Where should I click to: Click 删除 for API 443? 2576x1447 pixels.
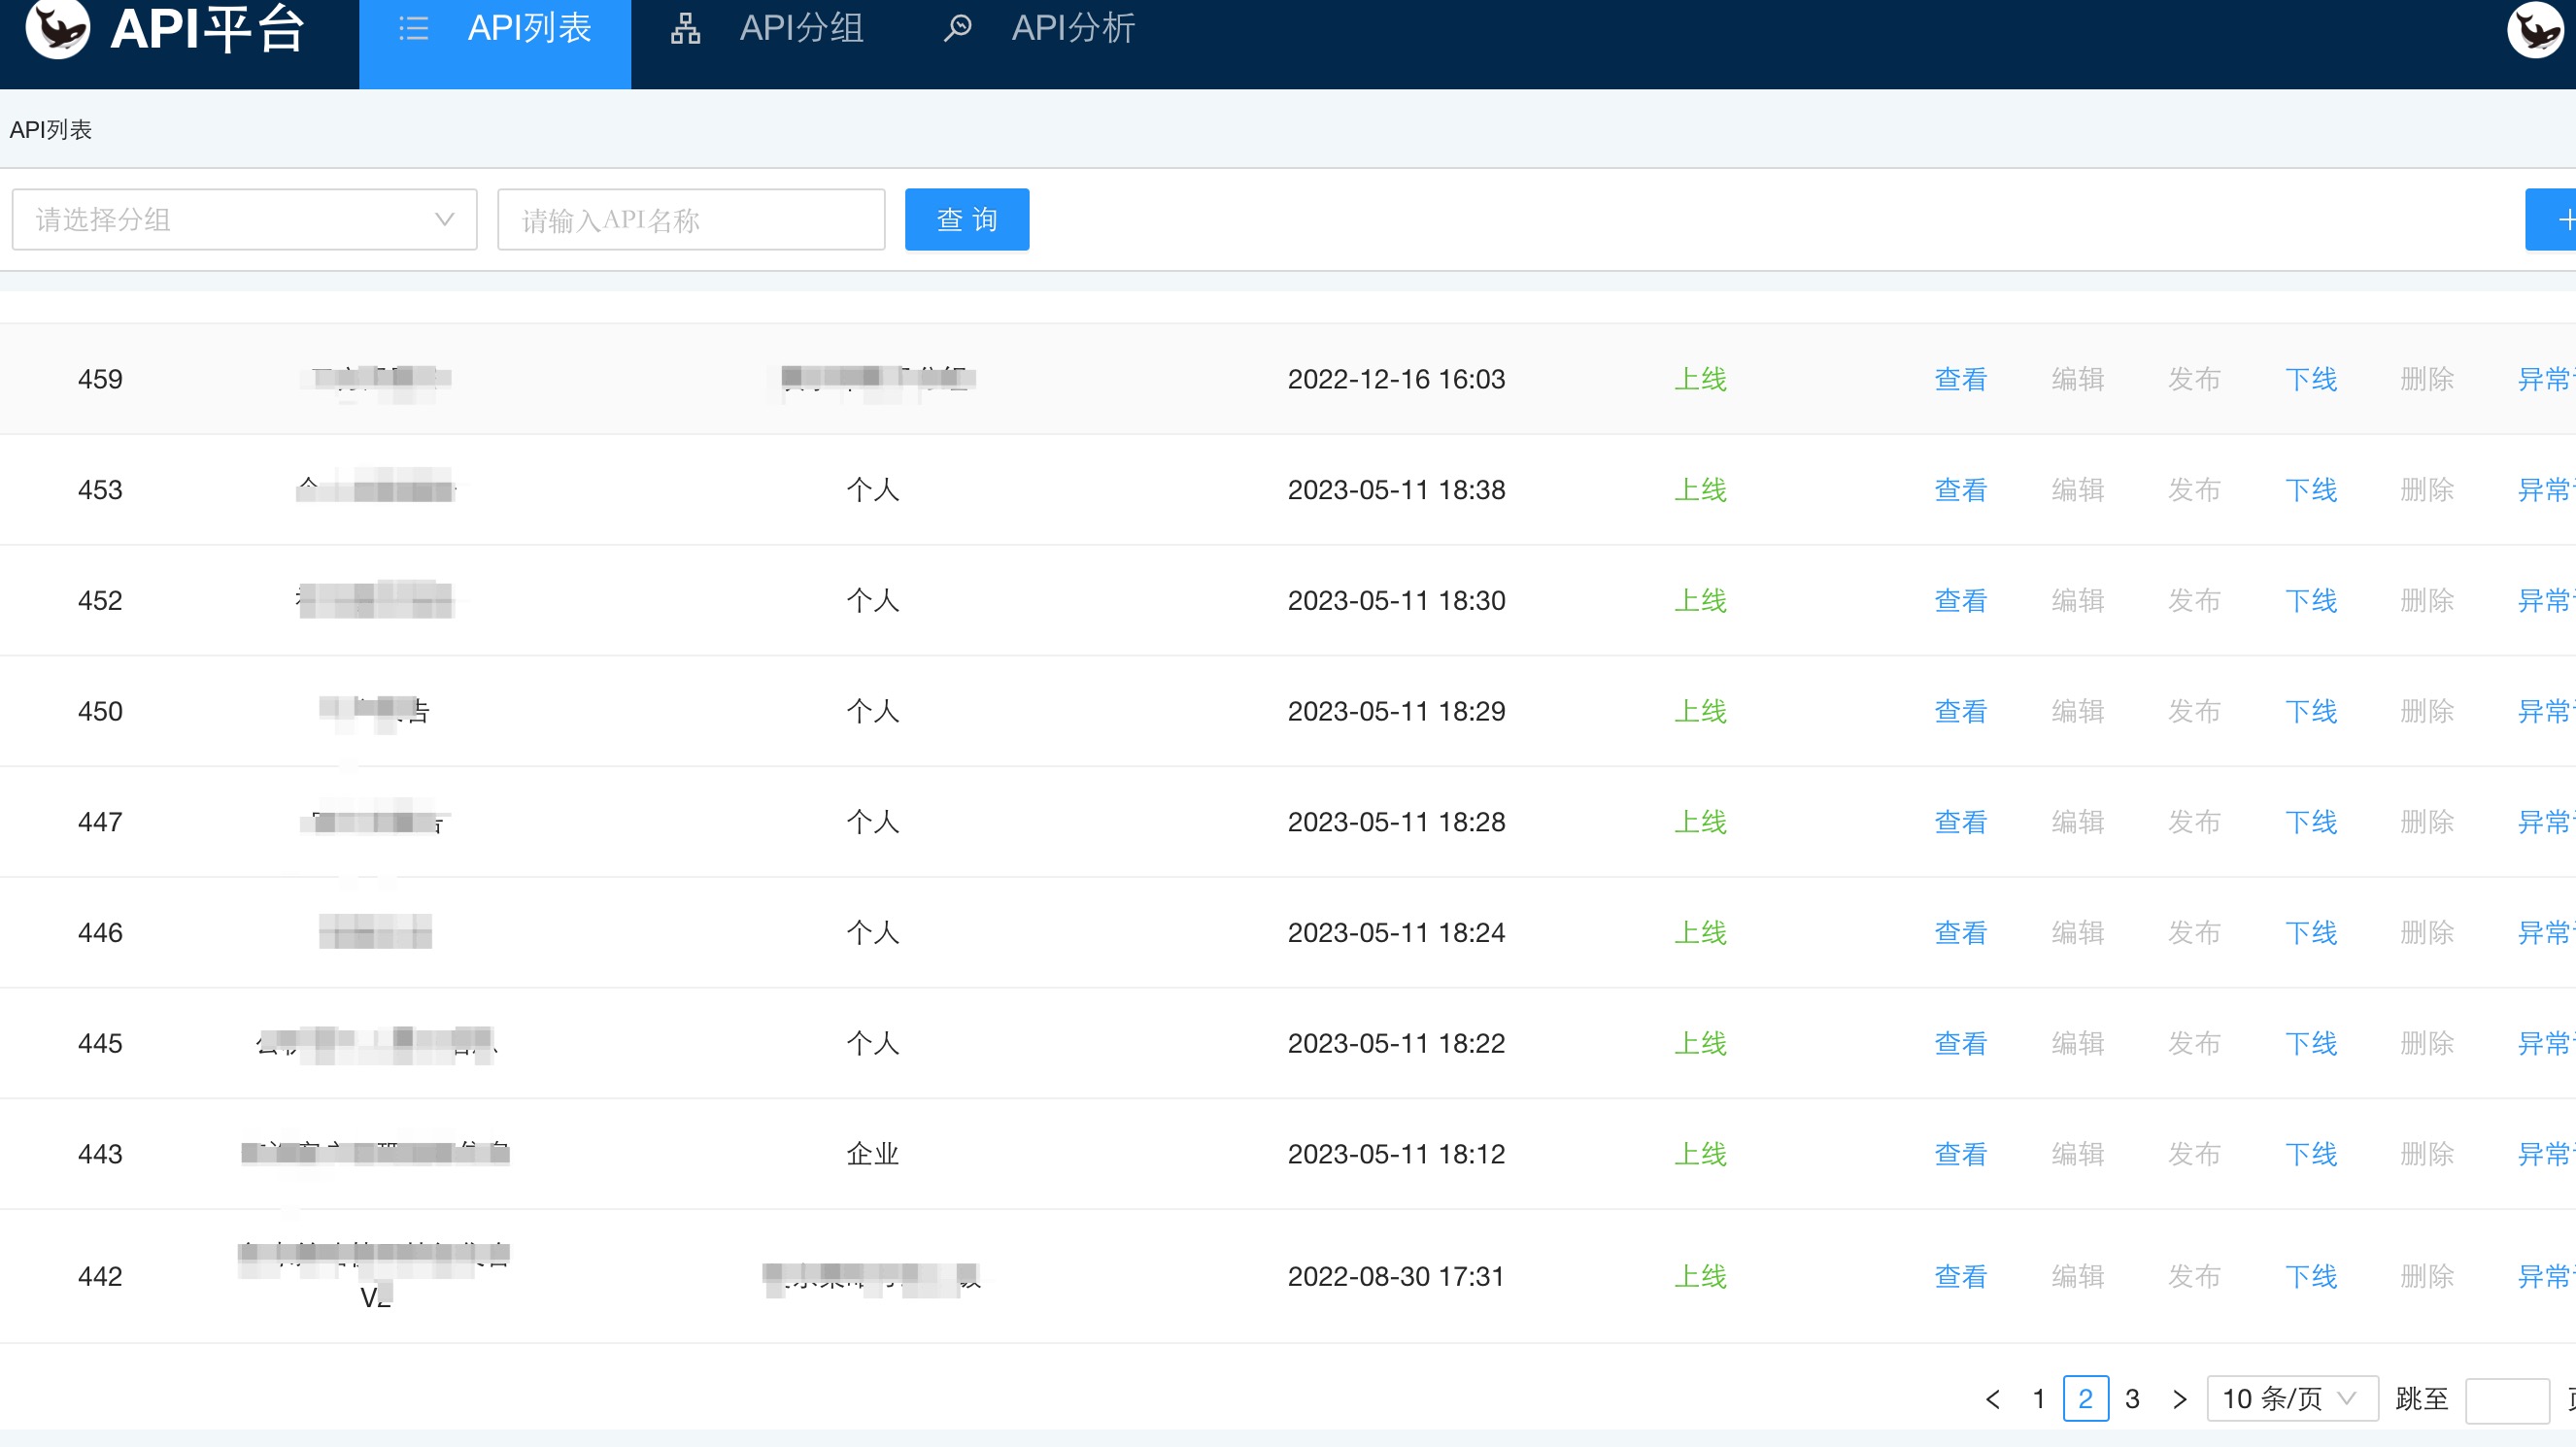click(x=2428, y=1154)
